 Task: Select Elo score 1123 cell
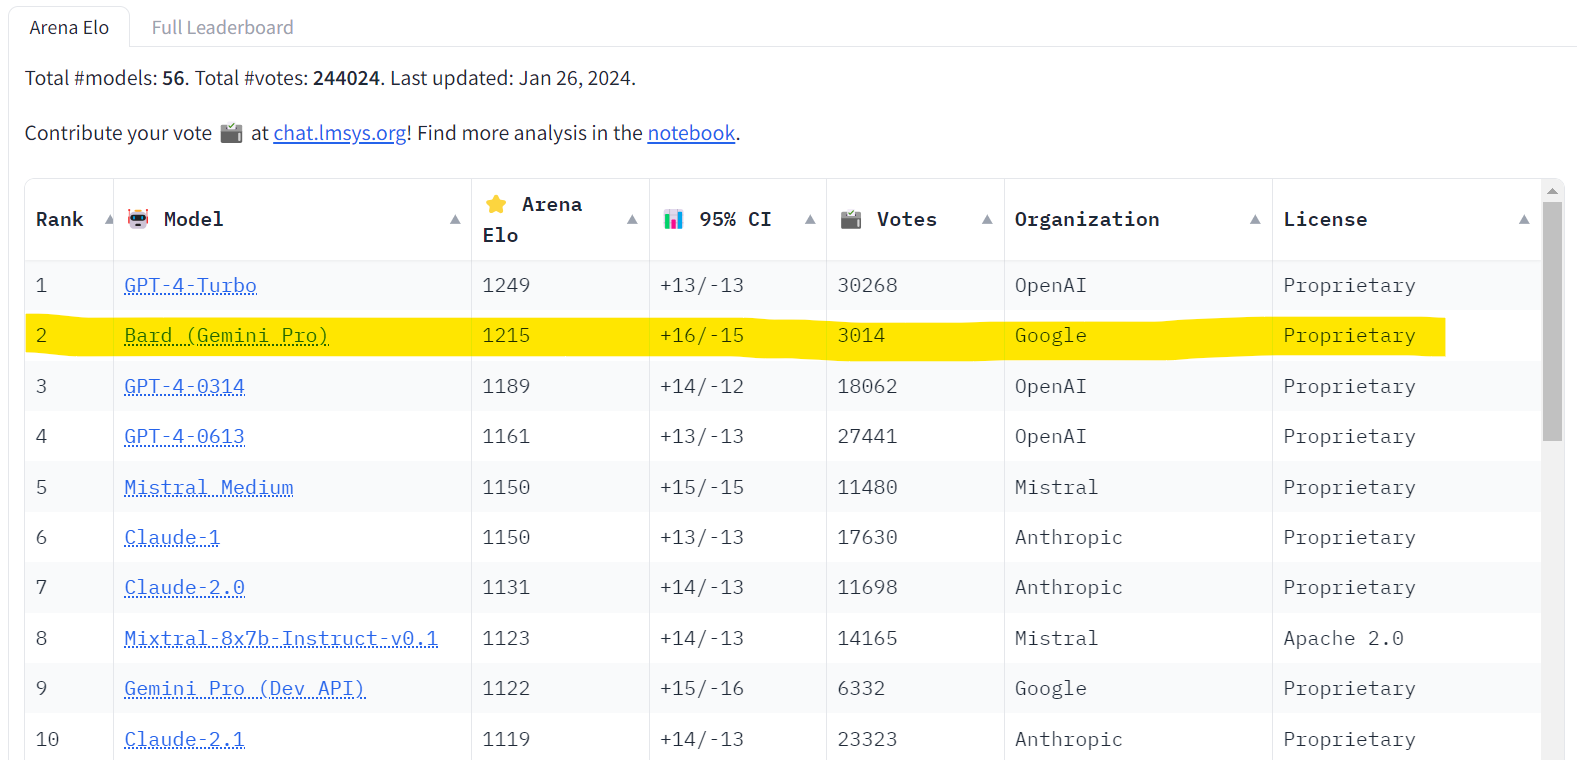pos(560,639)
